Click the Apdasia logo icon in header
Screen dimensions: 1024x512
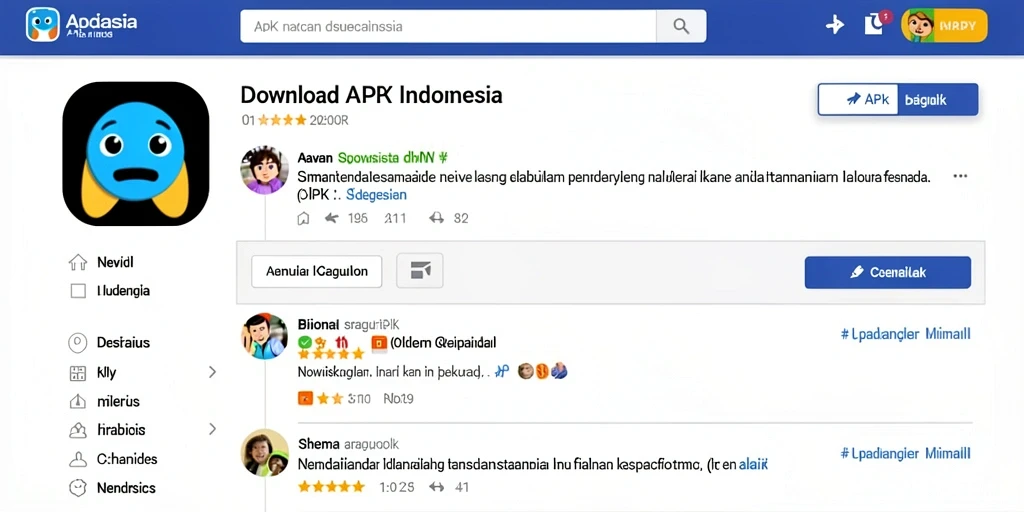click(42, 25)
